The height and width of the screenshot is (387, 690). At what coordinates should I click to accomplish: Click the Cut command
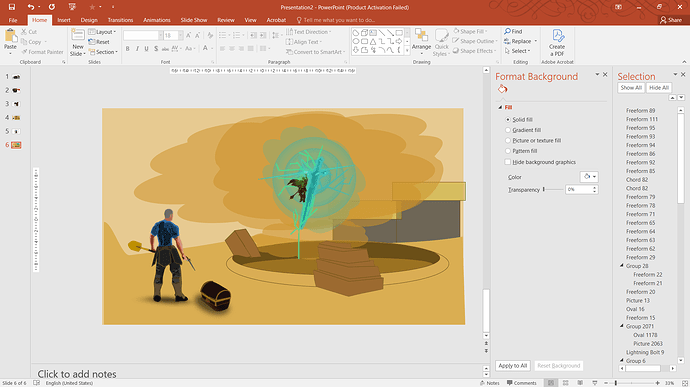[29, 32]
